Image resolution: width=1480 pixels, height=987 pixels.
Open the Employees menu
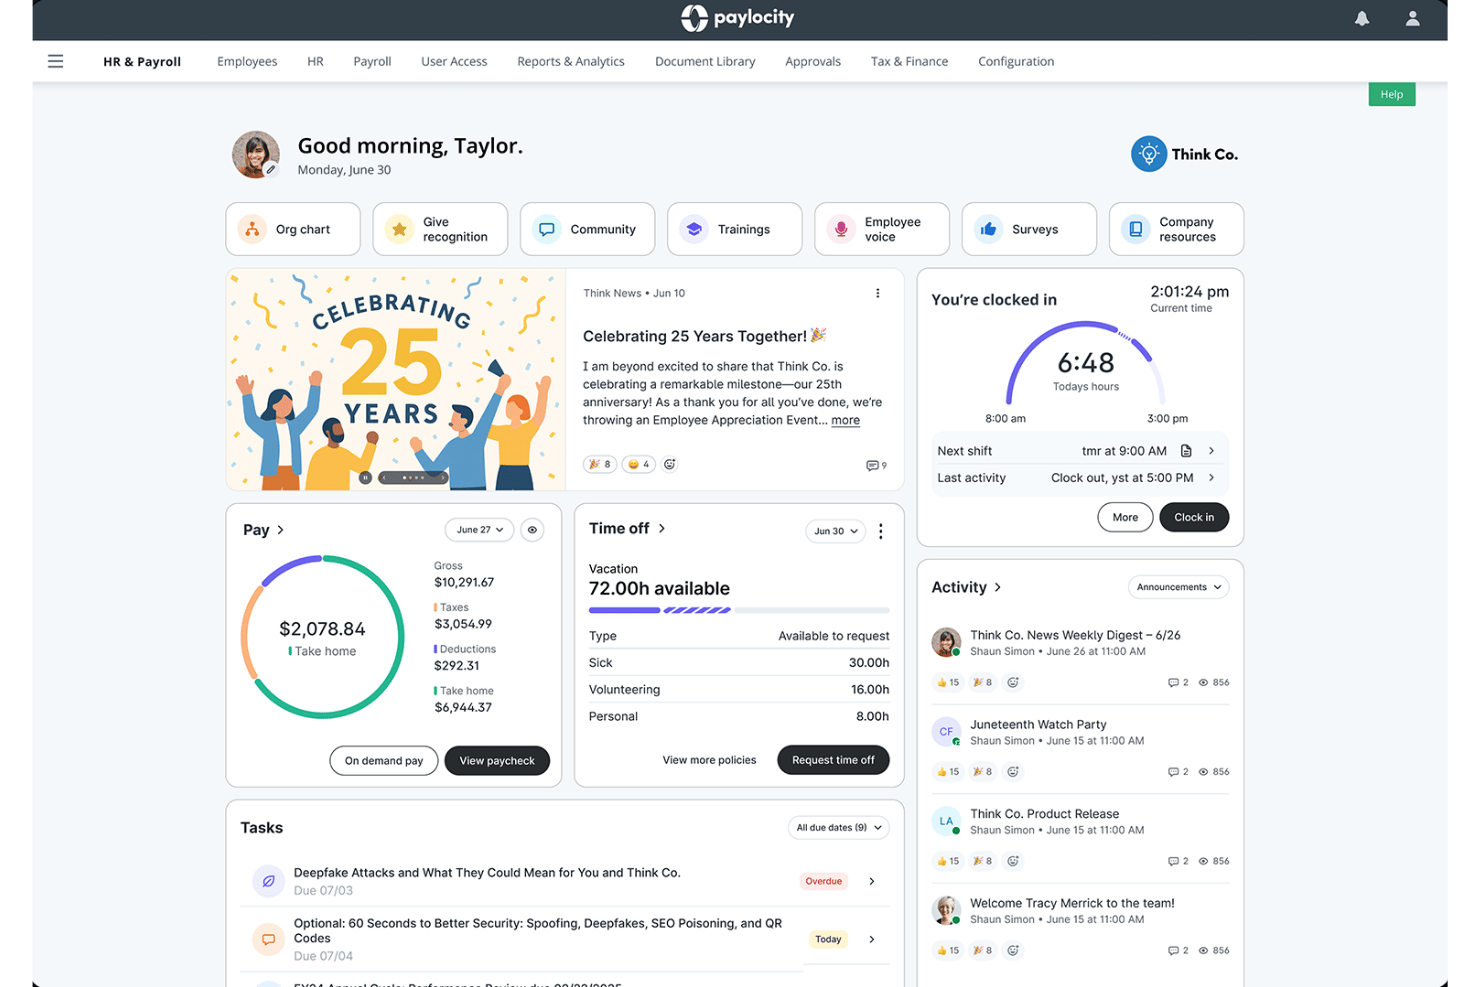(x=247, y=61)
